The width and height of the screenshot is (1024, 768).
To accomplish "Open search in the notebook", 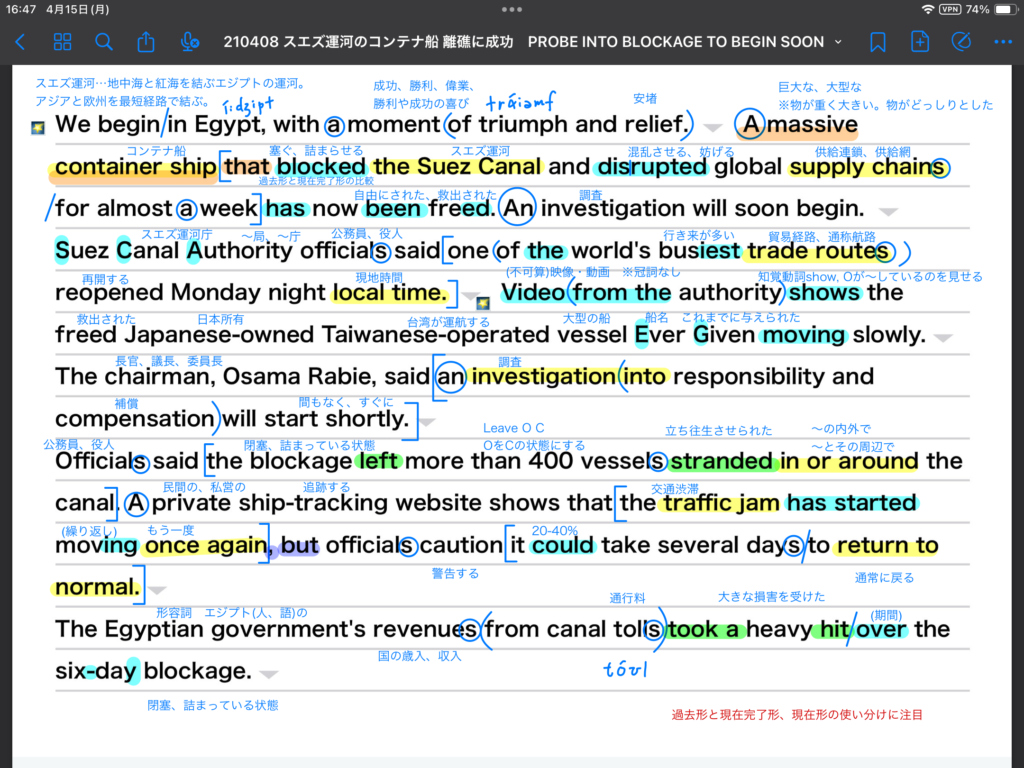I will click(103, 42).
